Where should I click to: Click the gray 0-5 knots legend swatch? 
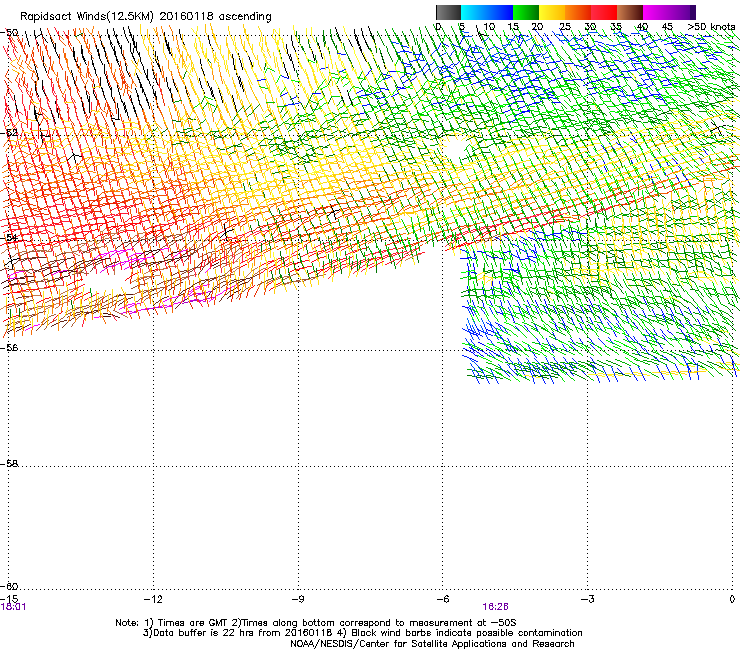(x=448, y=12)
